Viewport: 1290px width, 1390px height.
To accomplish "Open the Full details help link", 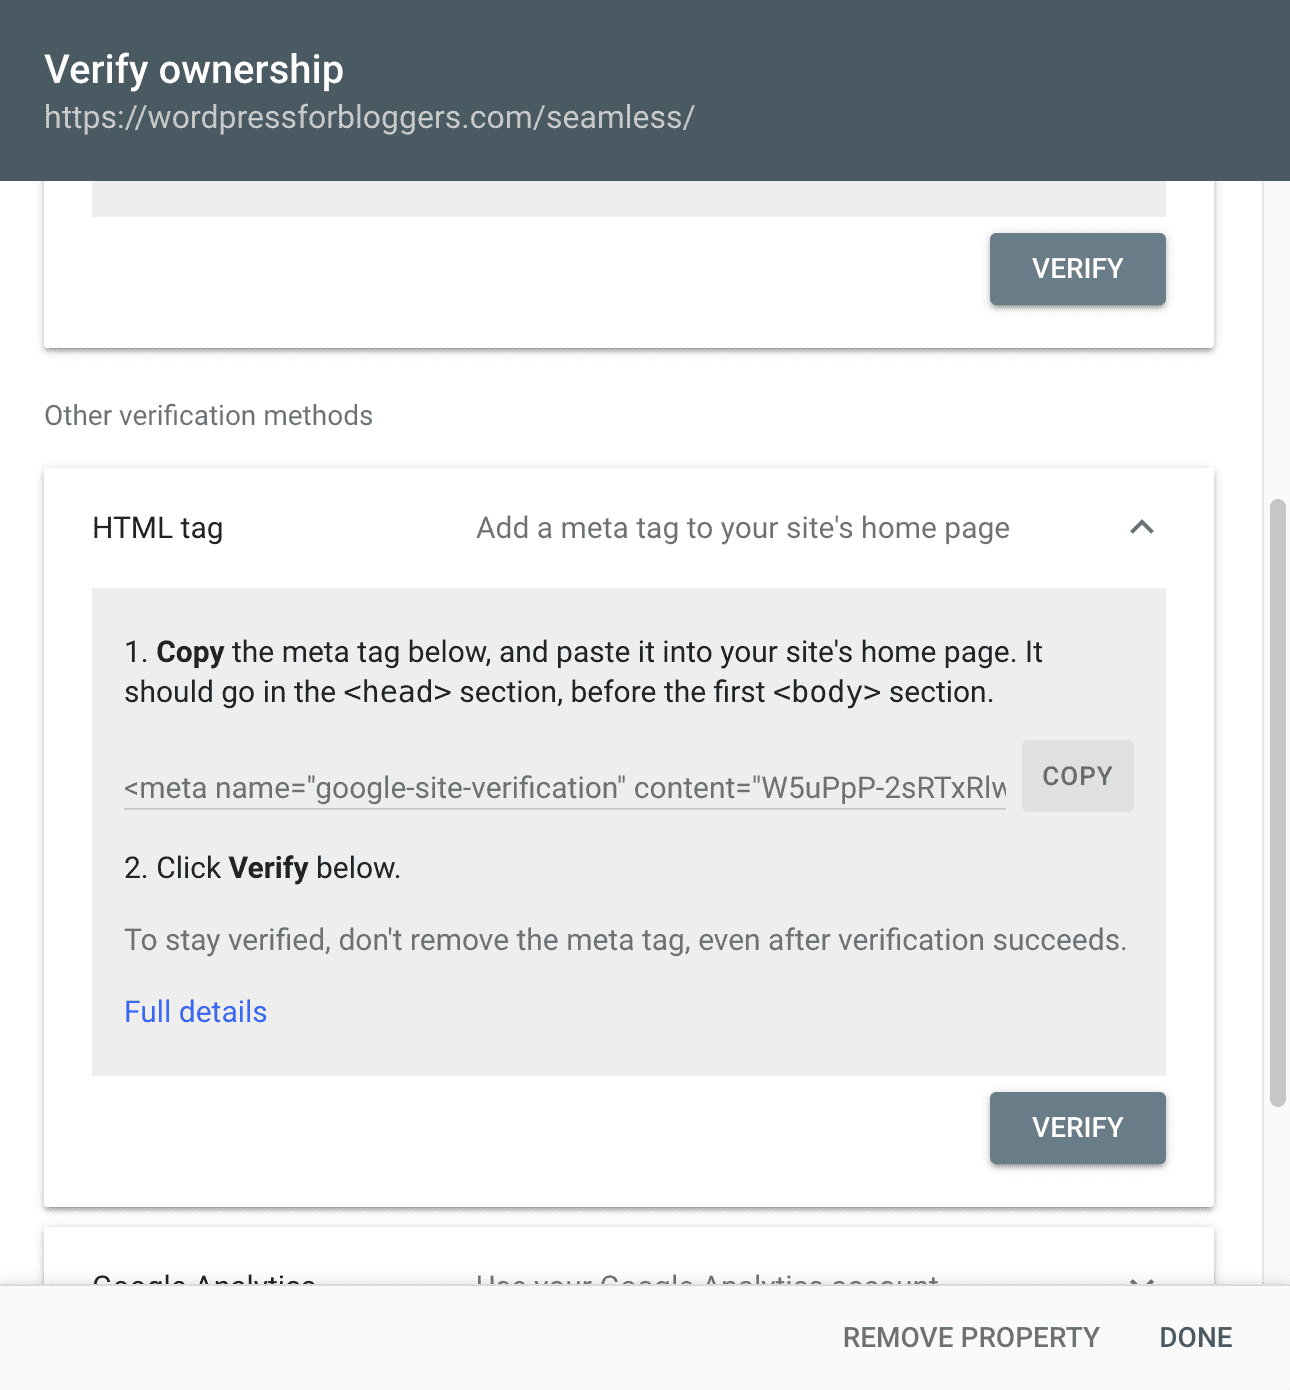I will [x=195, y=1011].
